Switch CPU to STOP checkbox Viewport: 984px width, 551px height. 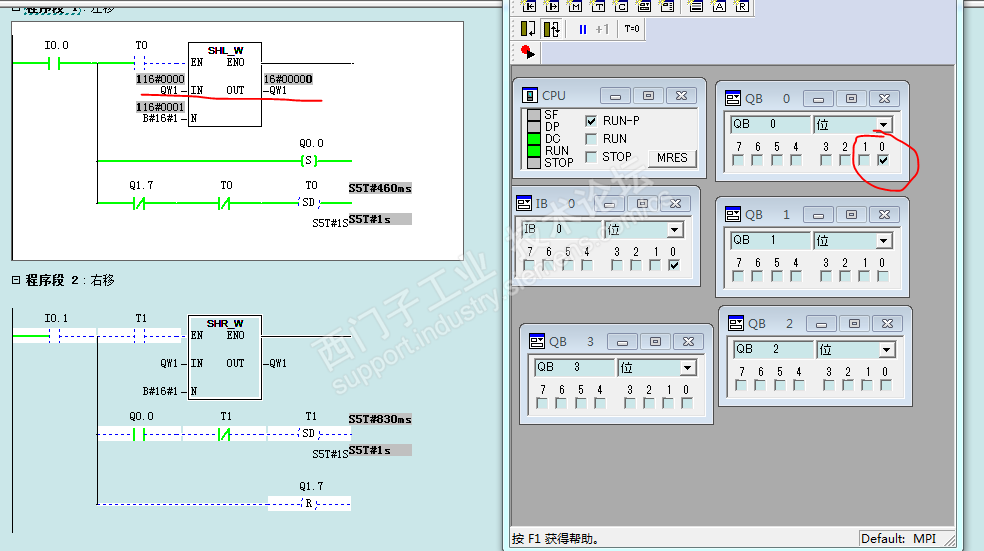(x=591, y=157)
